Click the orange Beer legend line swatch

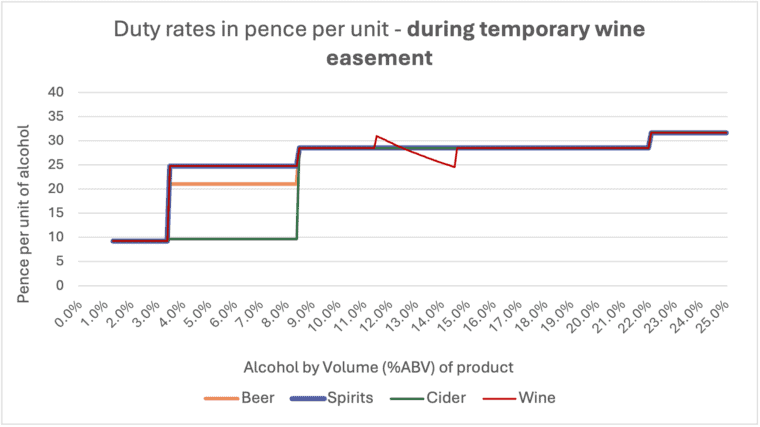click(220, 398)
